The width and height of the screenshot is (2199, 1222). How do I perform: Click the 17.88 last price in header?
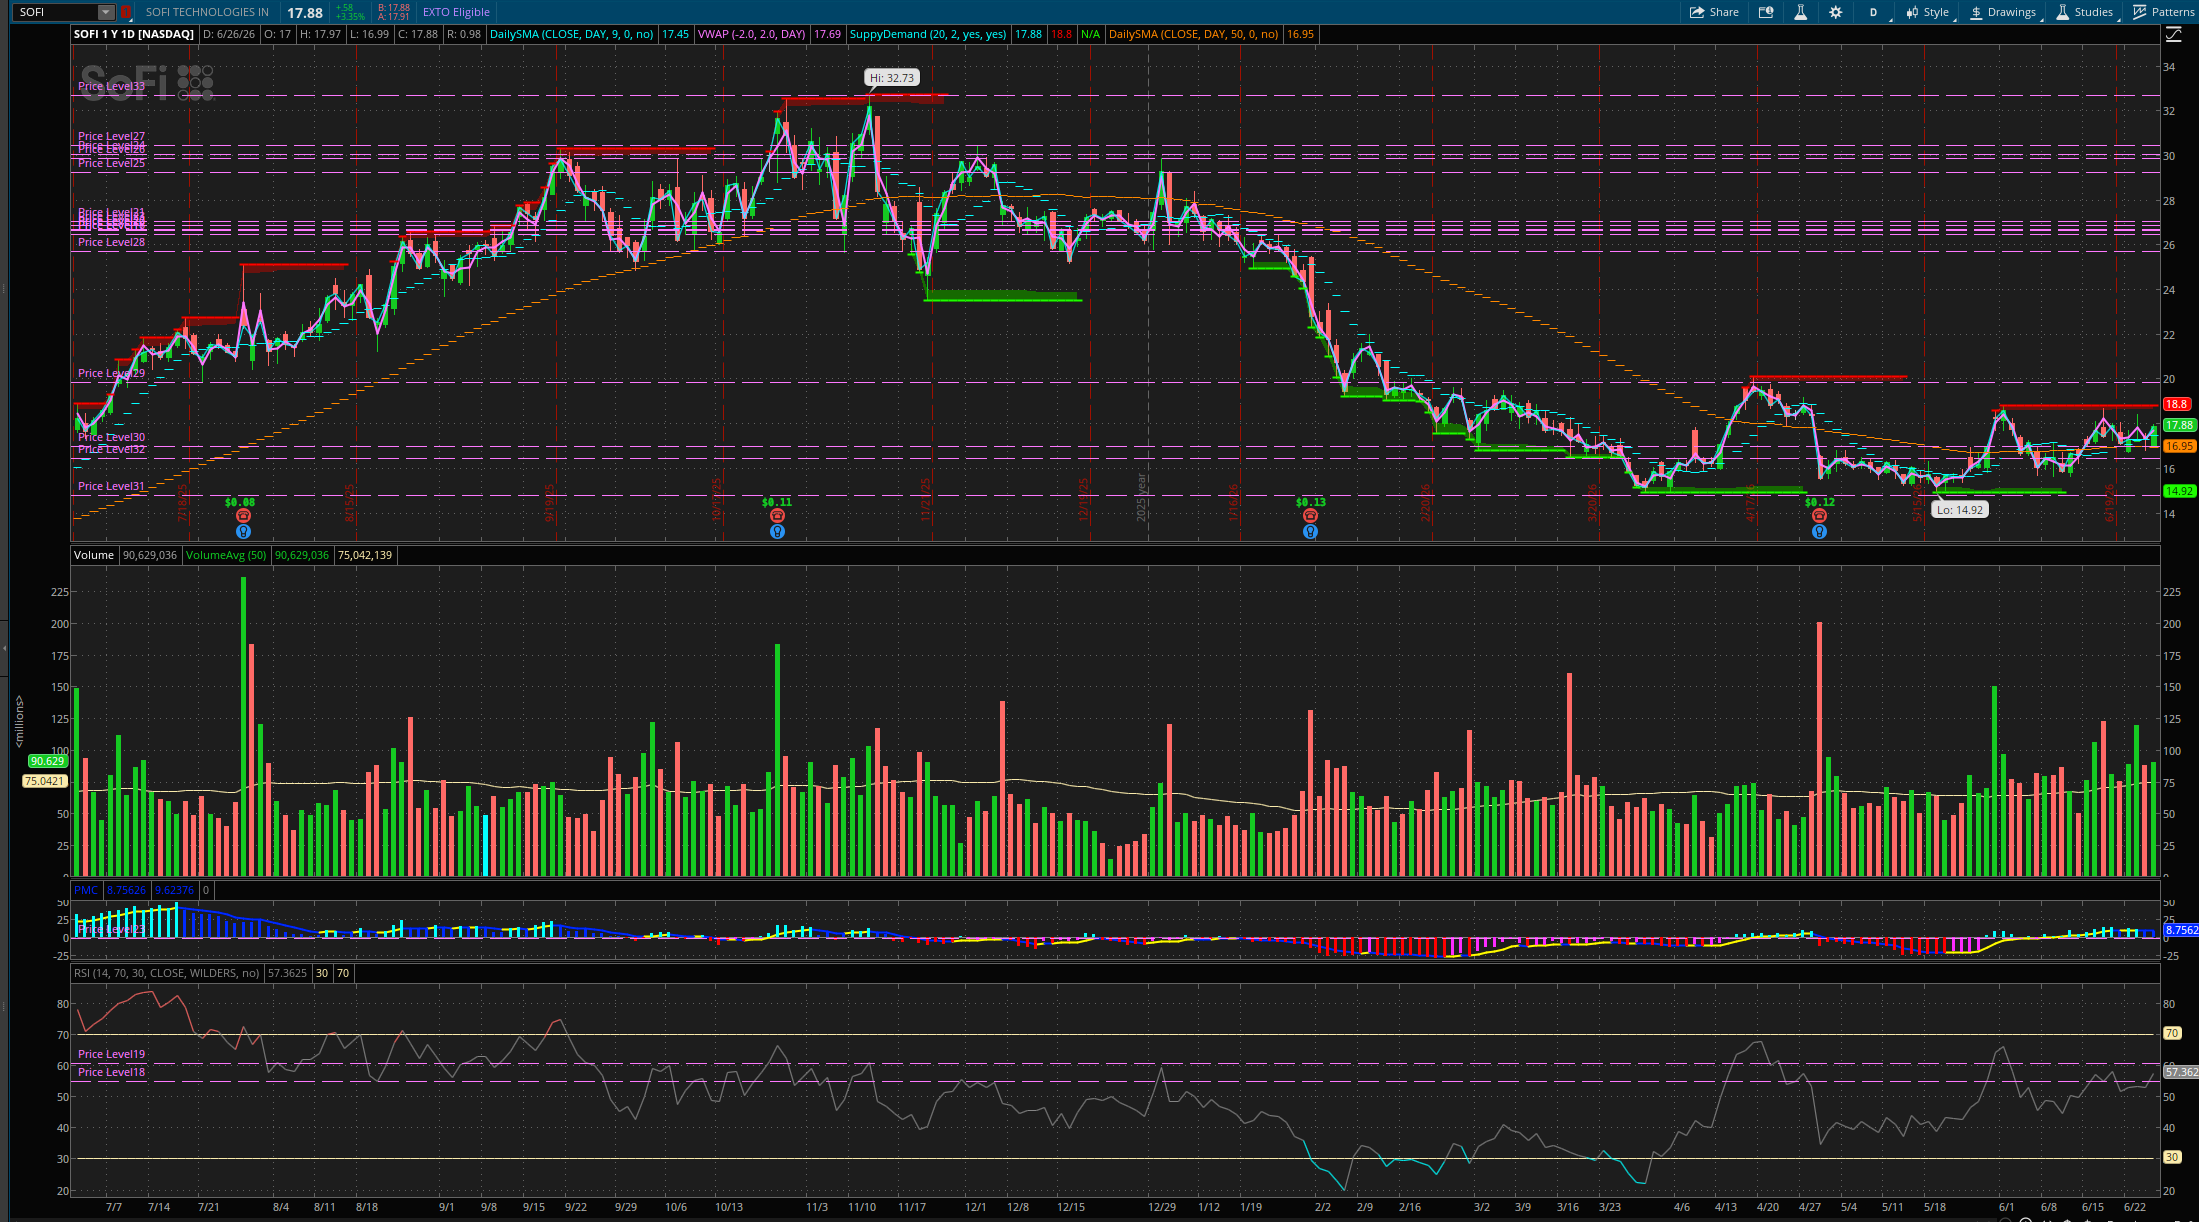[305, 13]
